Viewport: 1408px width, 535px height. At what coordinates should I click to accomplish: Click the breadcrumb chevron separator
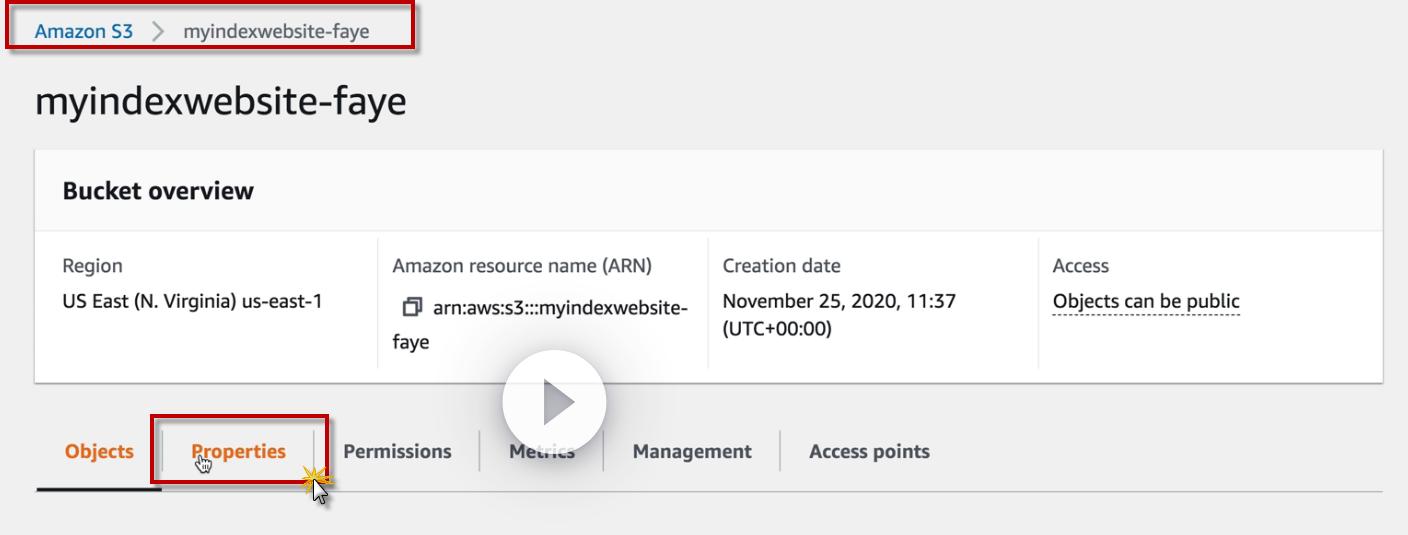coord(158,31)
